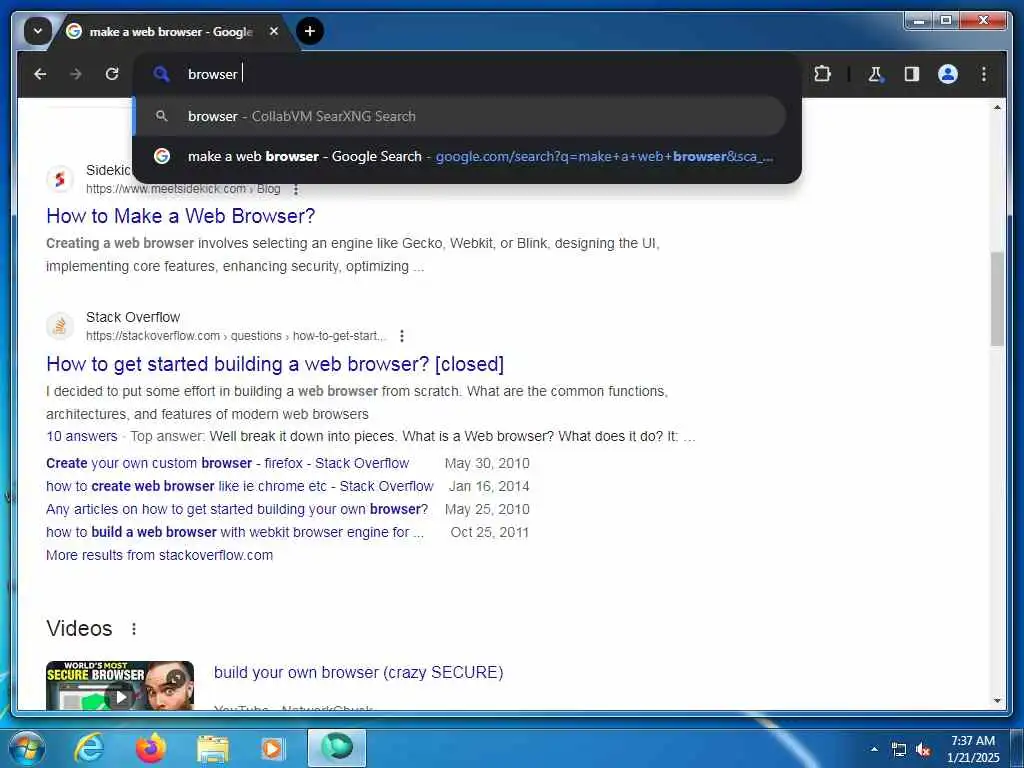
Task: Open more options for Sidekick result
Action: [x=296, y=189]
